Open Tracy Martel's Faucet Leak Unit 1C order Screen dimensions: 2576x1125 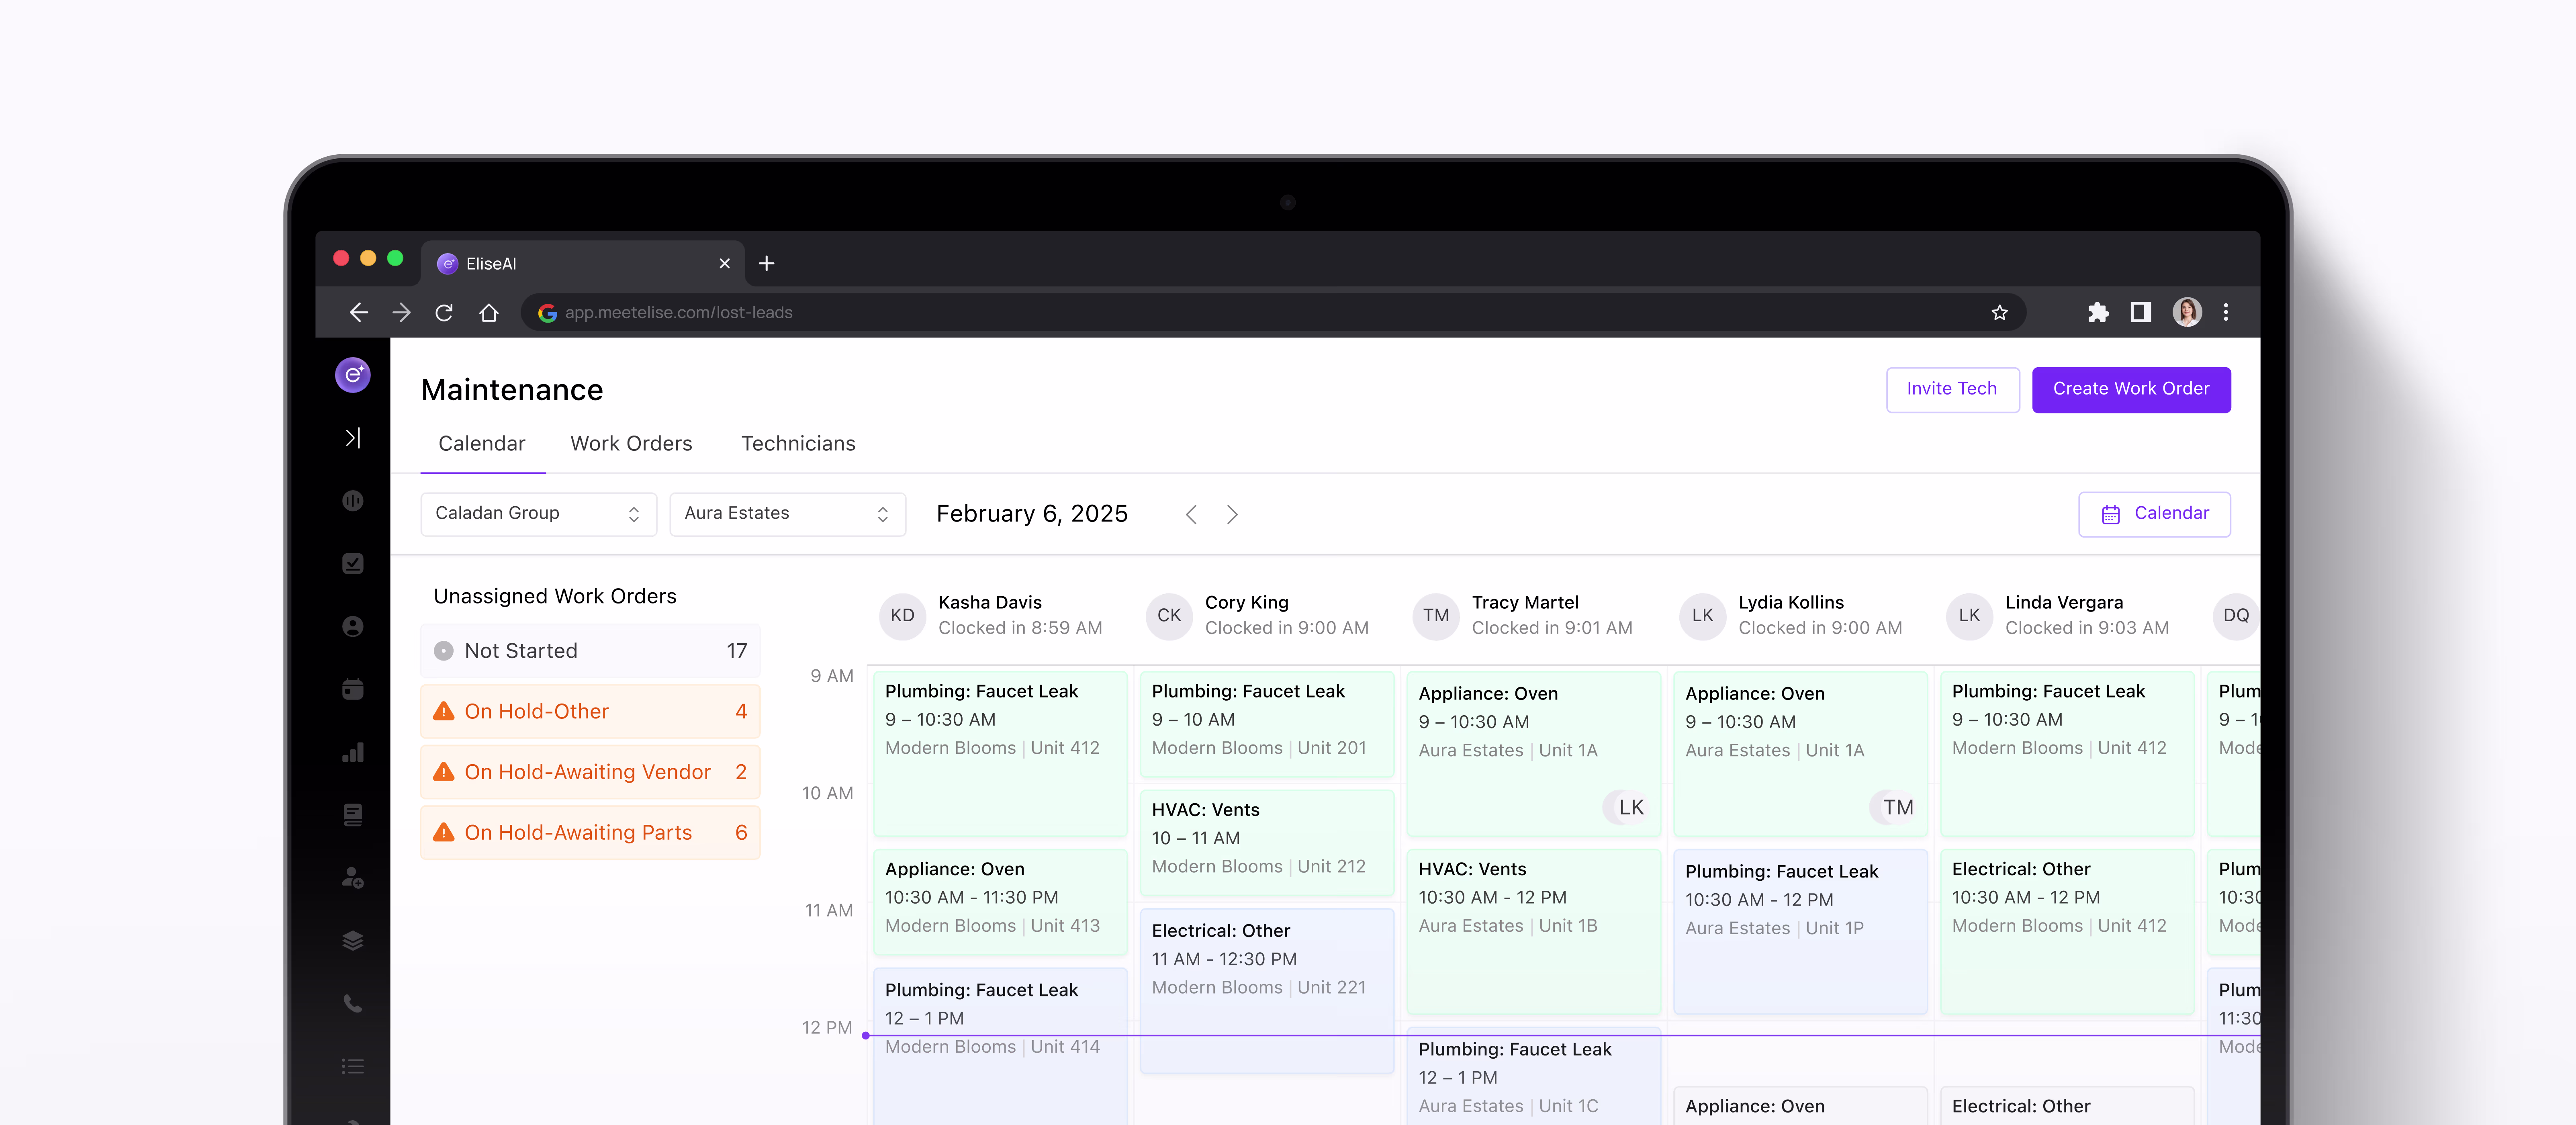[x=1533, y=1076]
